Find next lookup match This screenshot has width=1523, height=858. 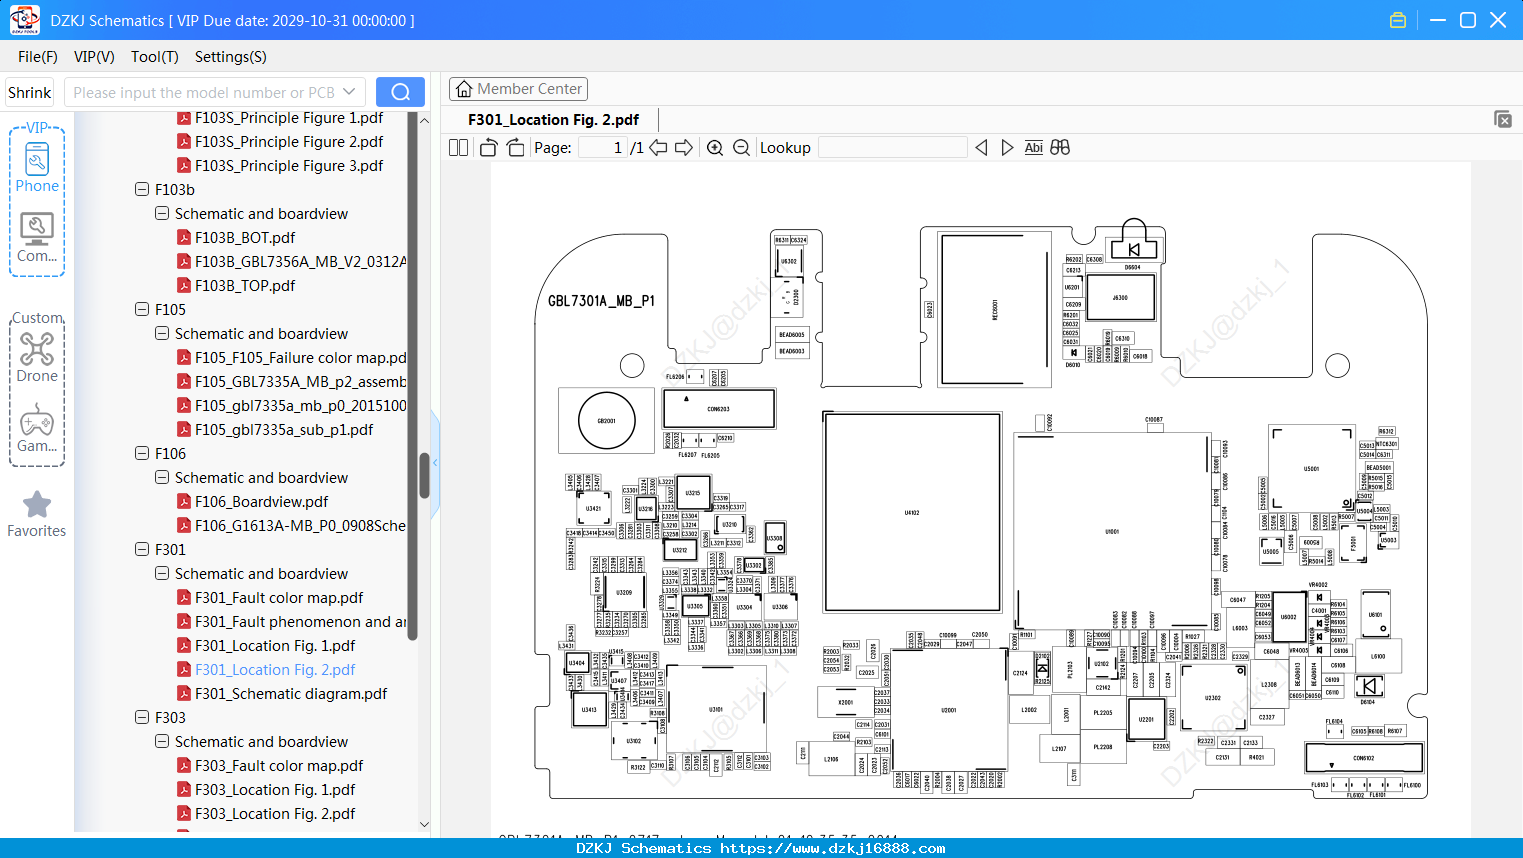[1007, 148]
